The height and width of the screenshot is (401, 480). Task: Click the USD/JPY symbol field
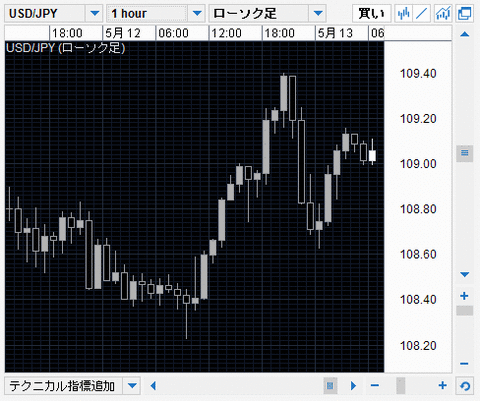[x=45, y=13]
